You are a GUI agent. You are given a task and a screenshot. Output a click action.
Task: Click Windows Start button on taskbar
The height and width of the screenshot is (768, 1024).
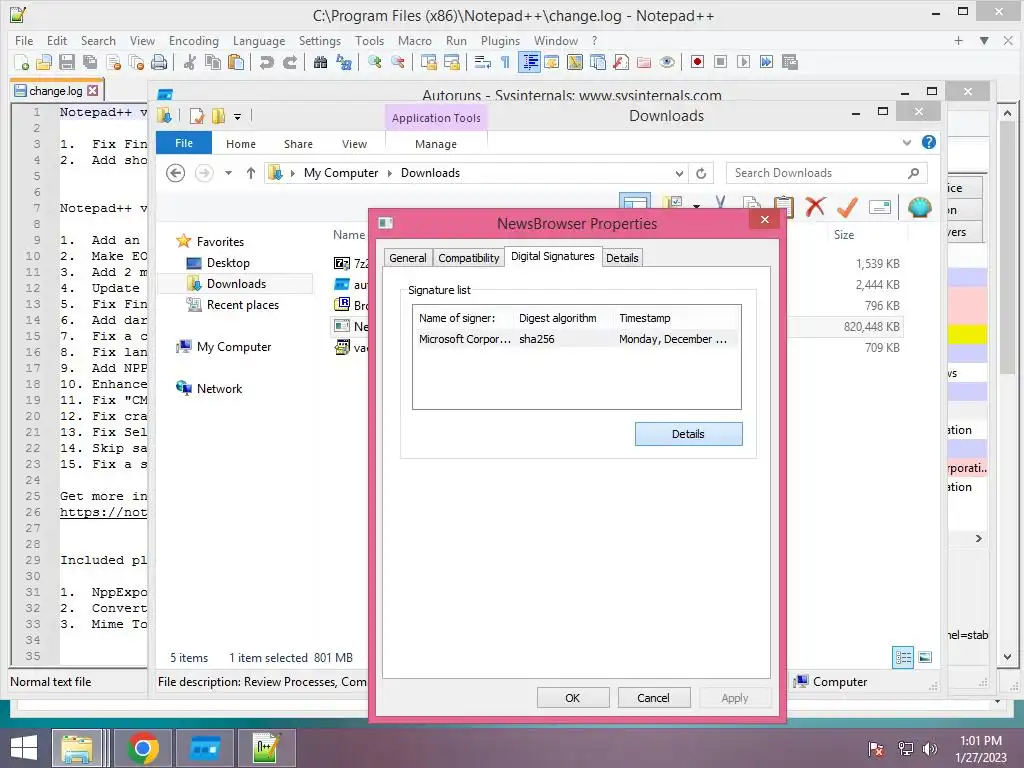[x=24, y=748]
